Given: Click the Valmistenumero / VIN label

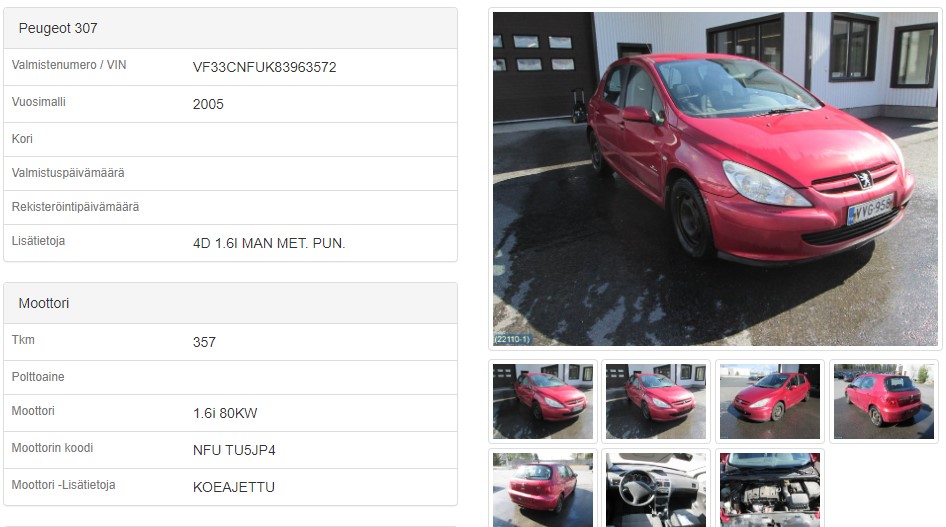Looking at the screenshot, I should point(69,65).
